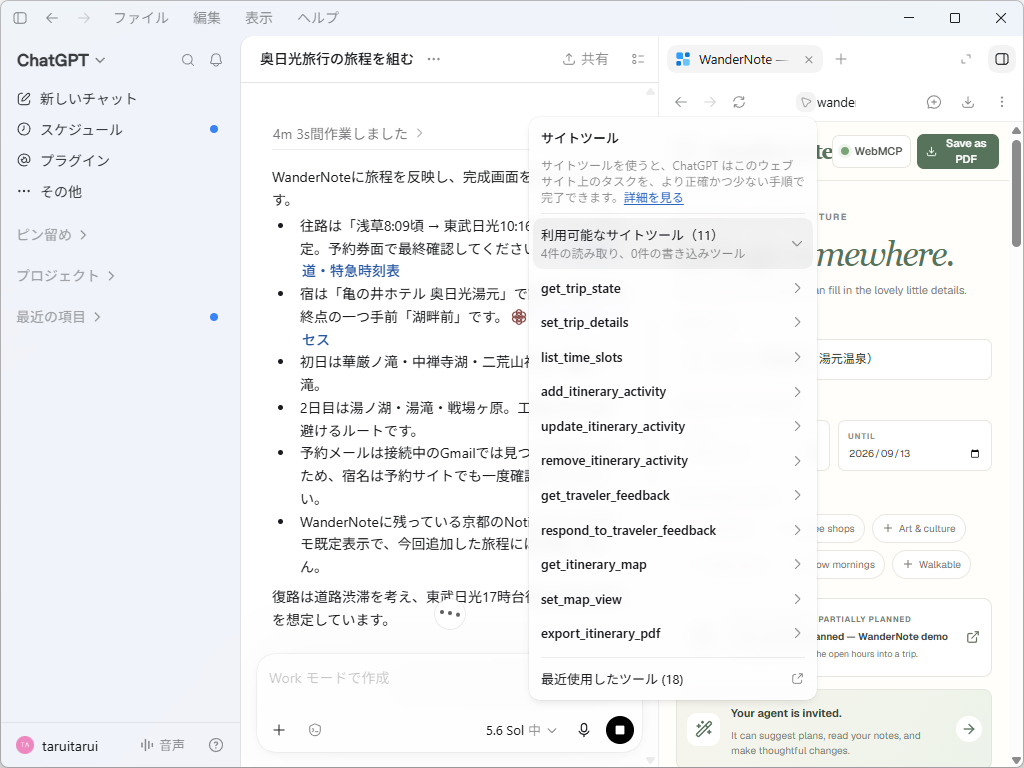Go back with the top-left arrow

pos(52,18)
